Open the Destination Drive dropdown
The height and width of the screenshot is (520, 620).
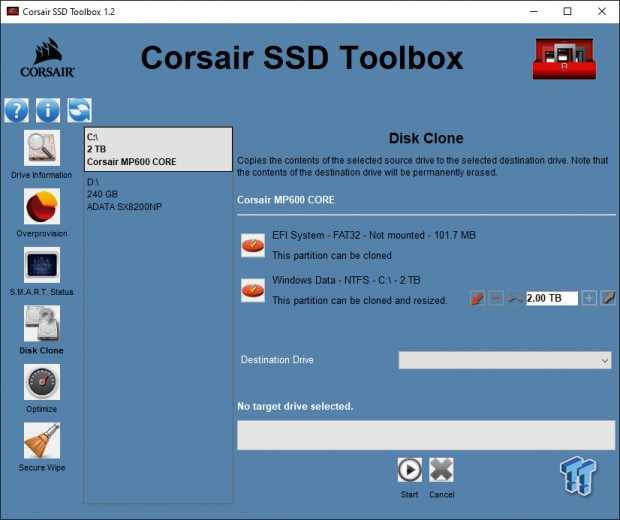(505, 360)
